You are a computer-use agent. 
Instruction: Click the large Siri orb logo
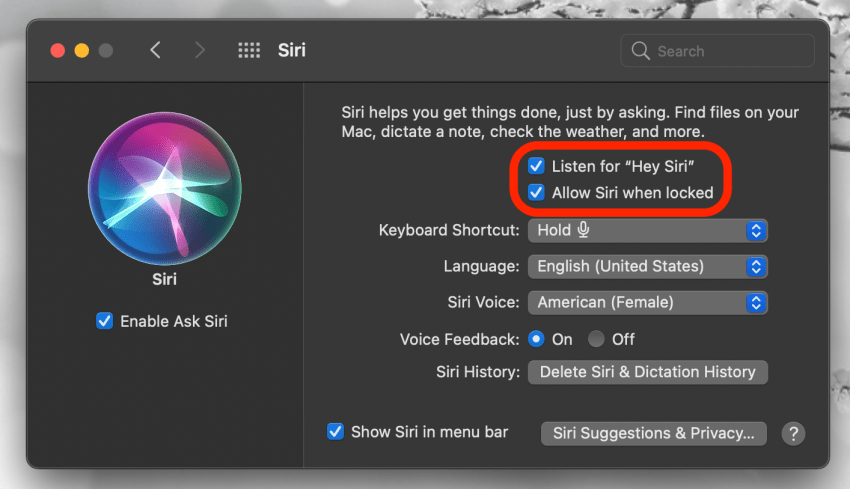pos(165,187)
